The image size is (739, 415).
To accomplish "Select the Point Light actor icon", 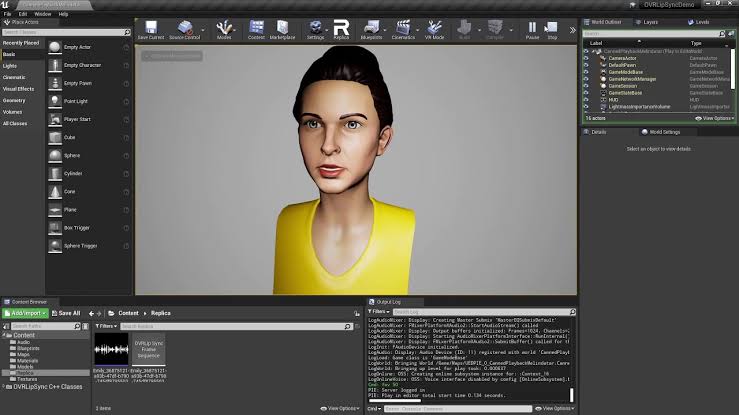I will 55,100.
